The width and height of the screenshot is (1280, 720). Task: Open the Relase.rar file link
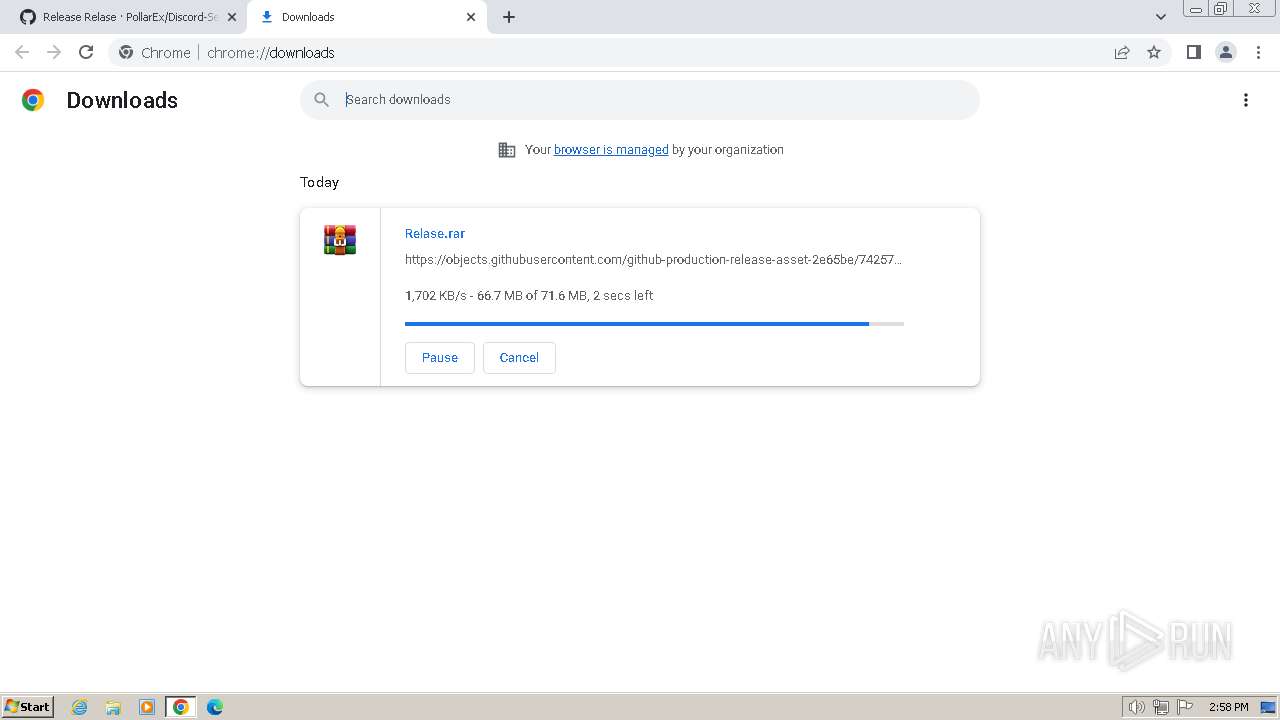pyautogui.click(x=435, y=234)
